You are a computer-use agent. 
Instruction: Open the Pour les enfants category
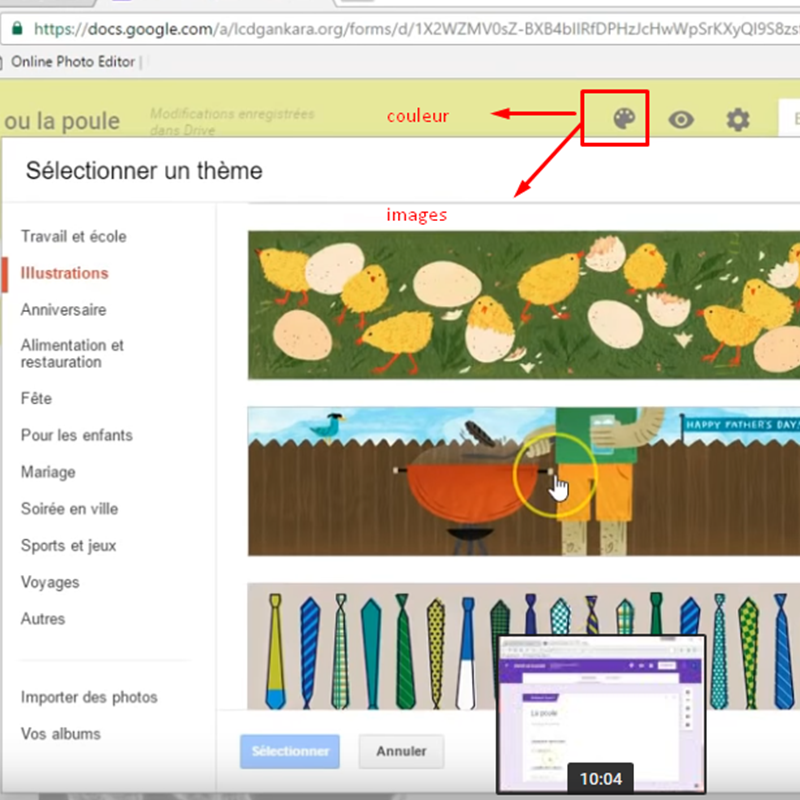pyautogui.click(x=77, y=435)
